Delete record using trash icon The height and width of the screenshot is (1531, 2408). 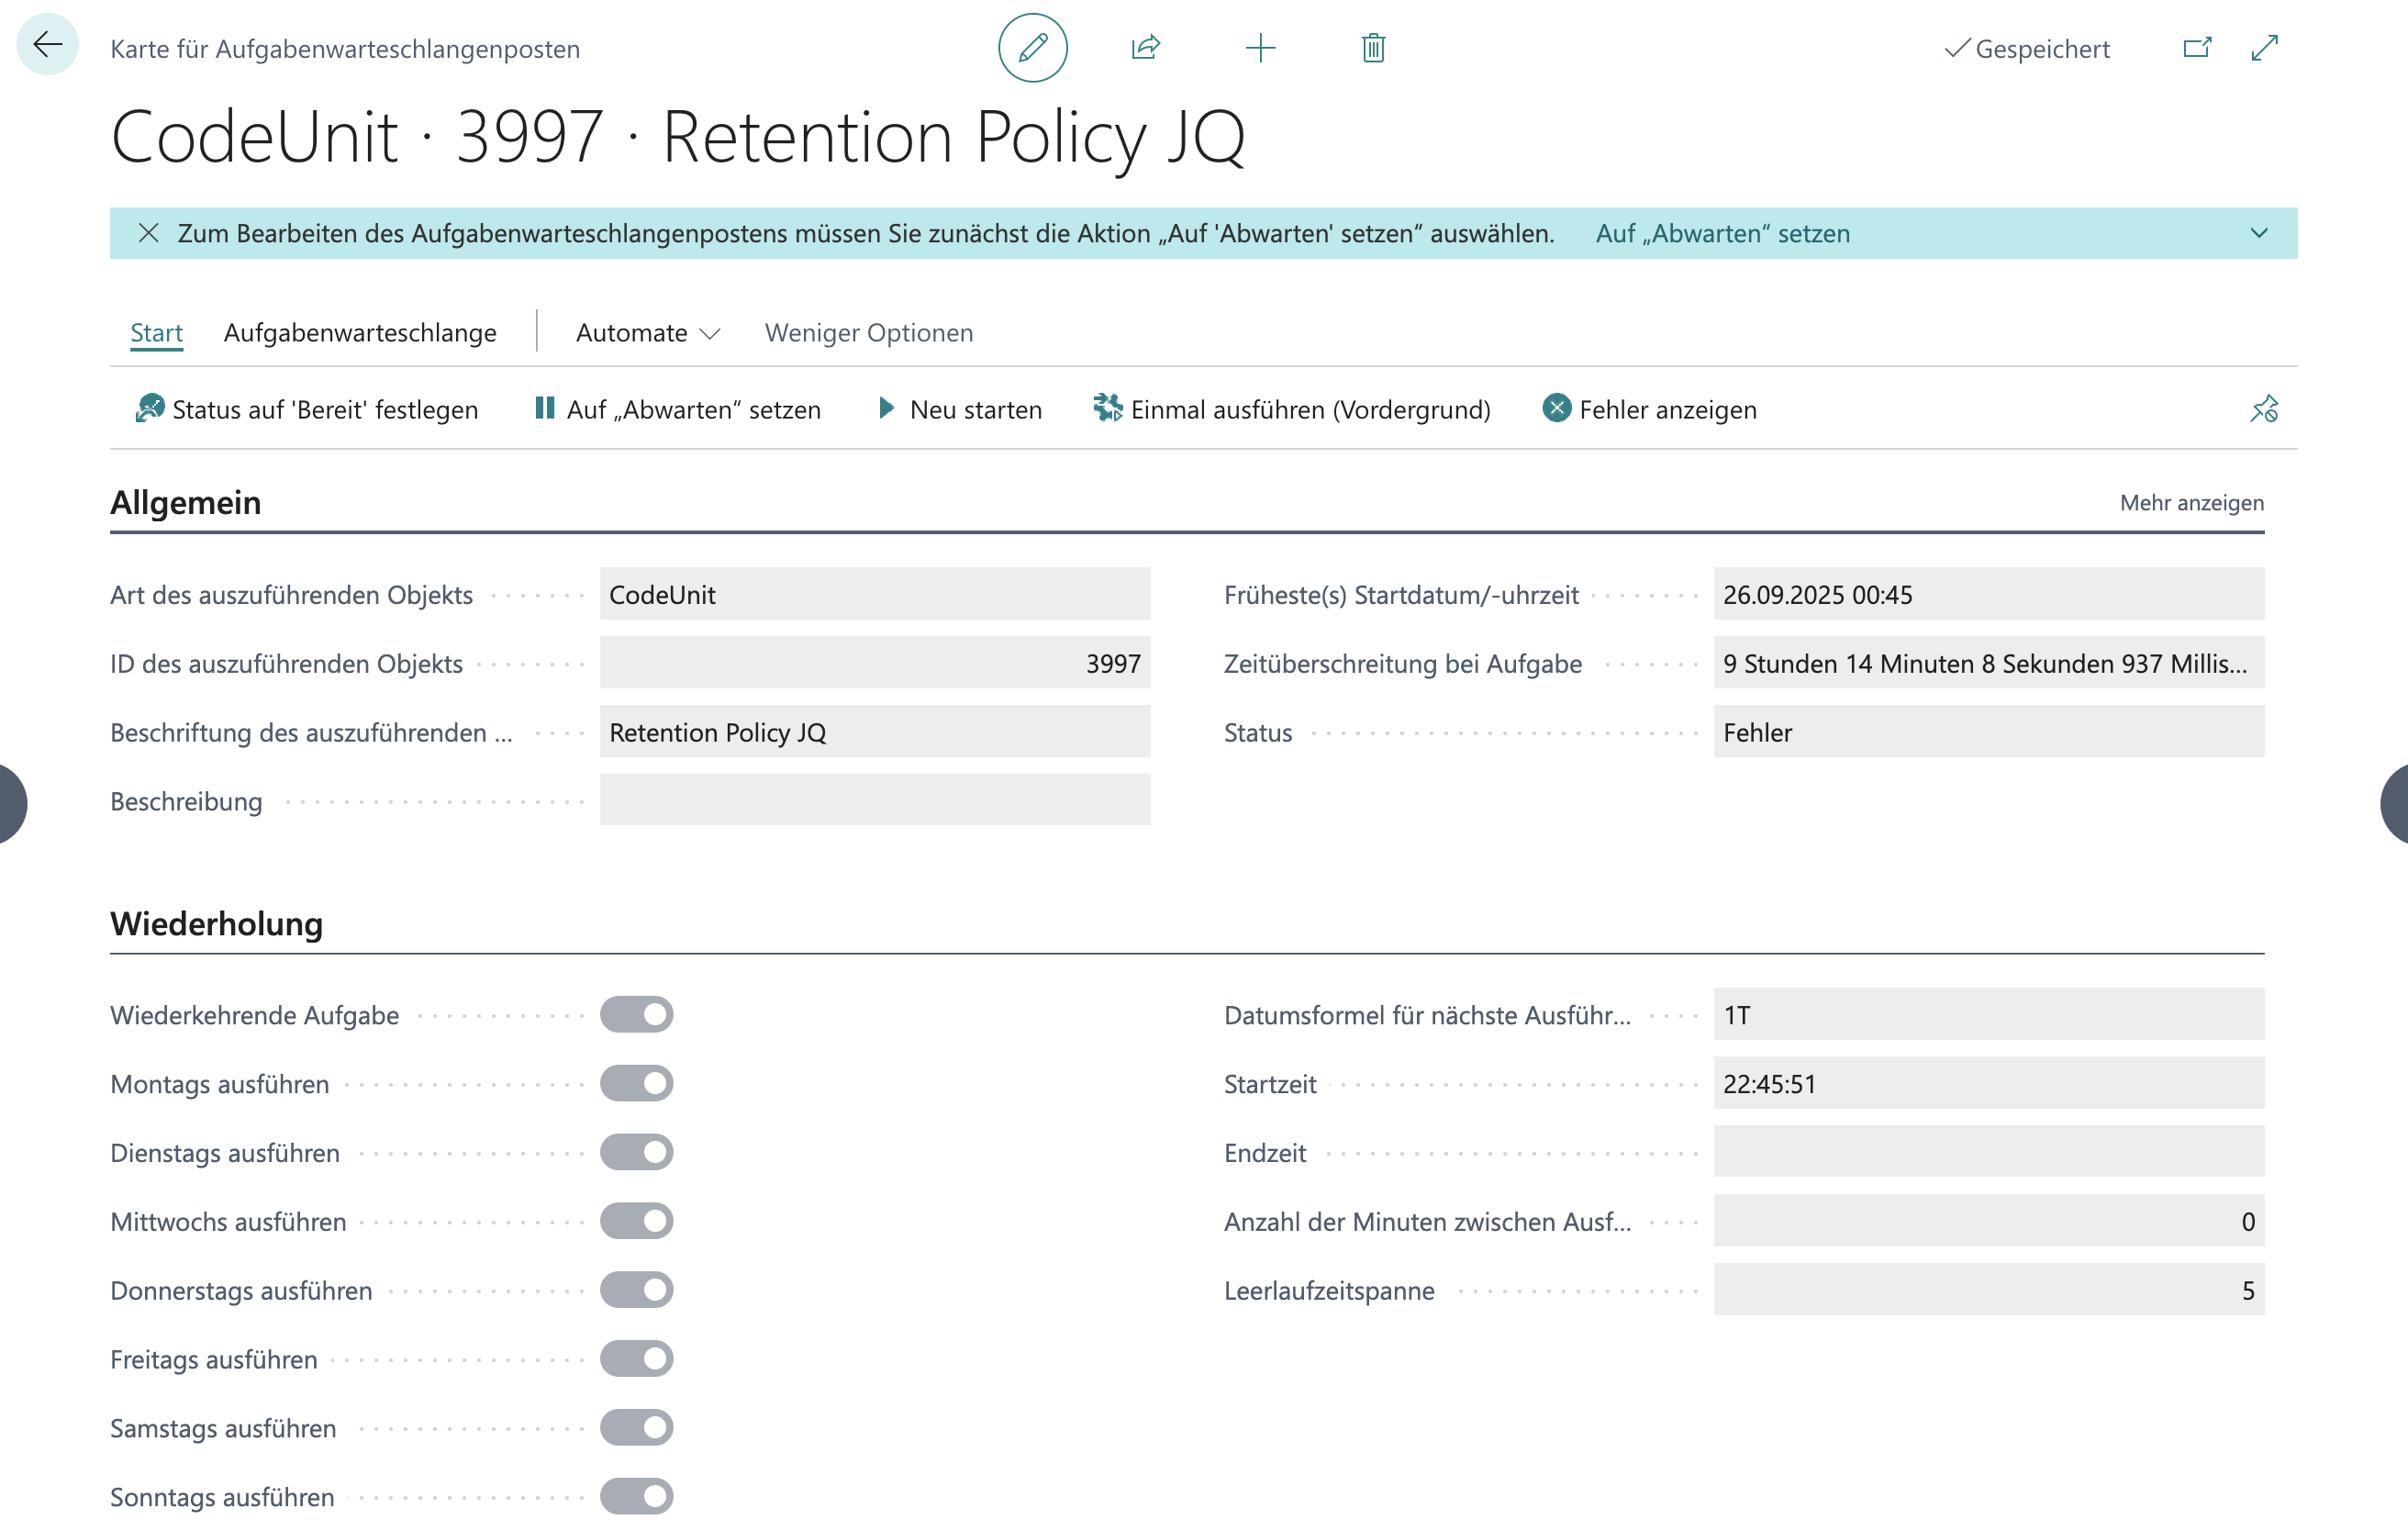pyautogui.click(x=1373, y=48)
